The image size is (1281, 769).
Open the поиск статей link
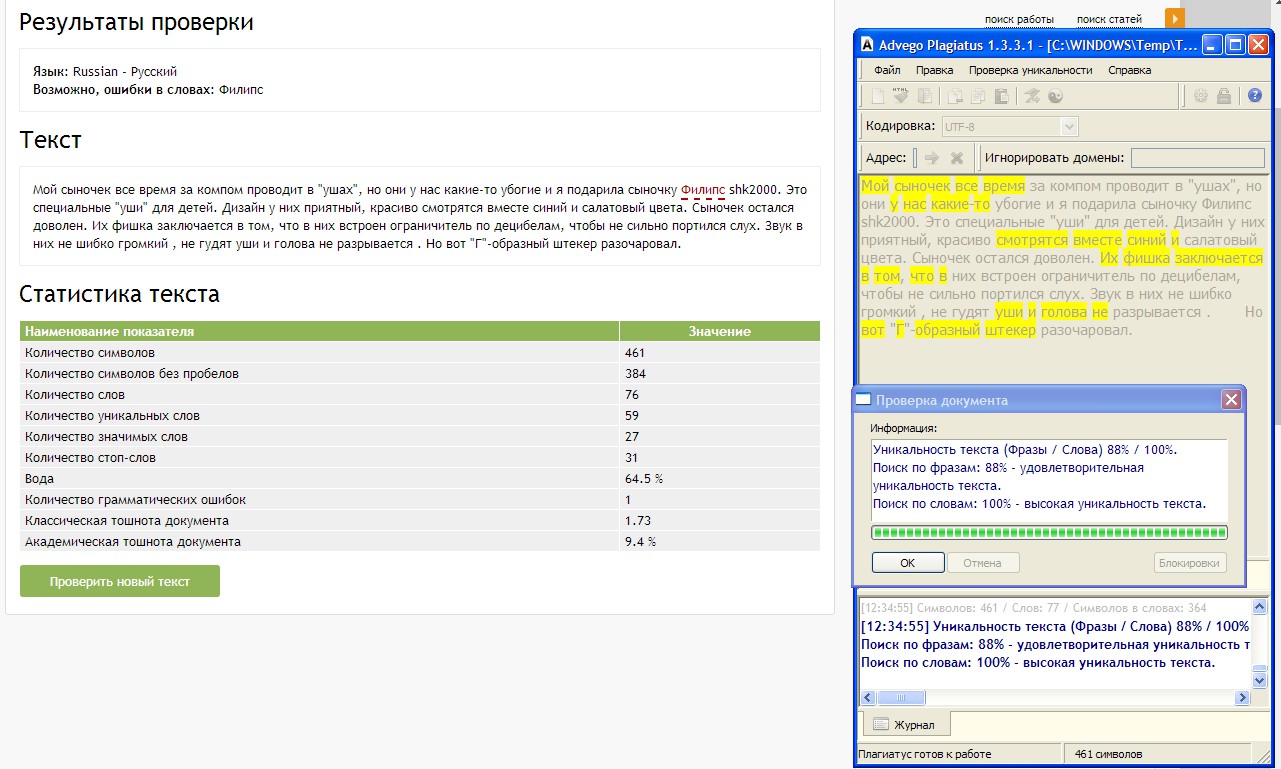tap(1109, 19)
